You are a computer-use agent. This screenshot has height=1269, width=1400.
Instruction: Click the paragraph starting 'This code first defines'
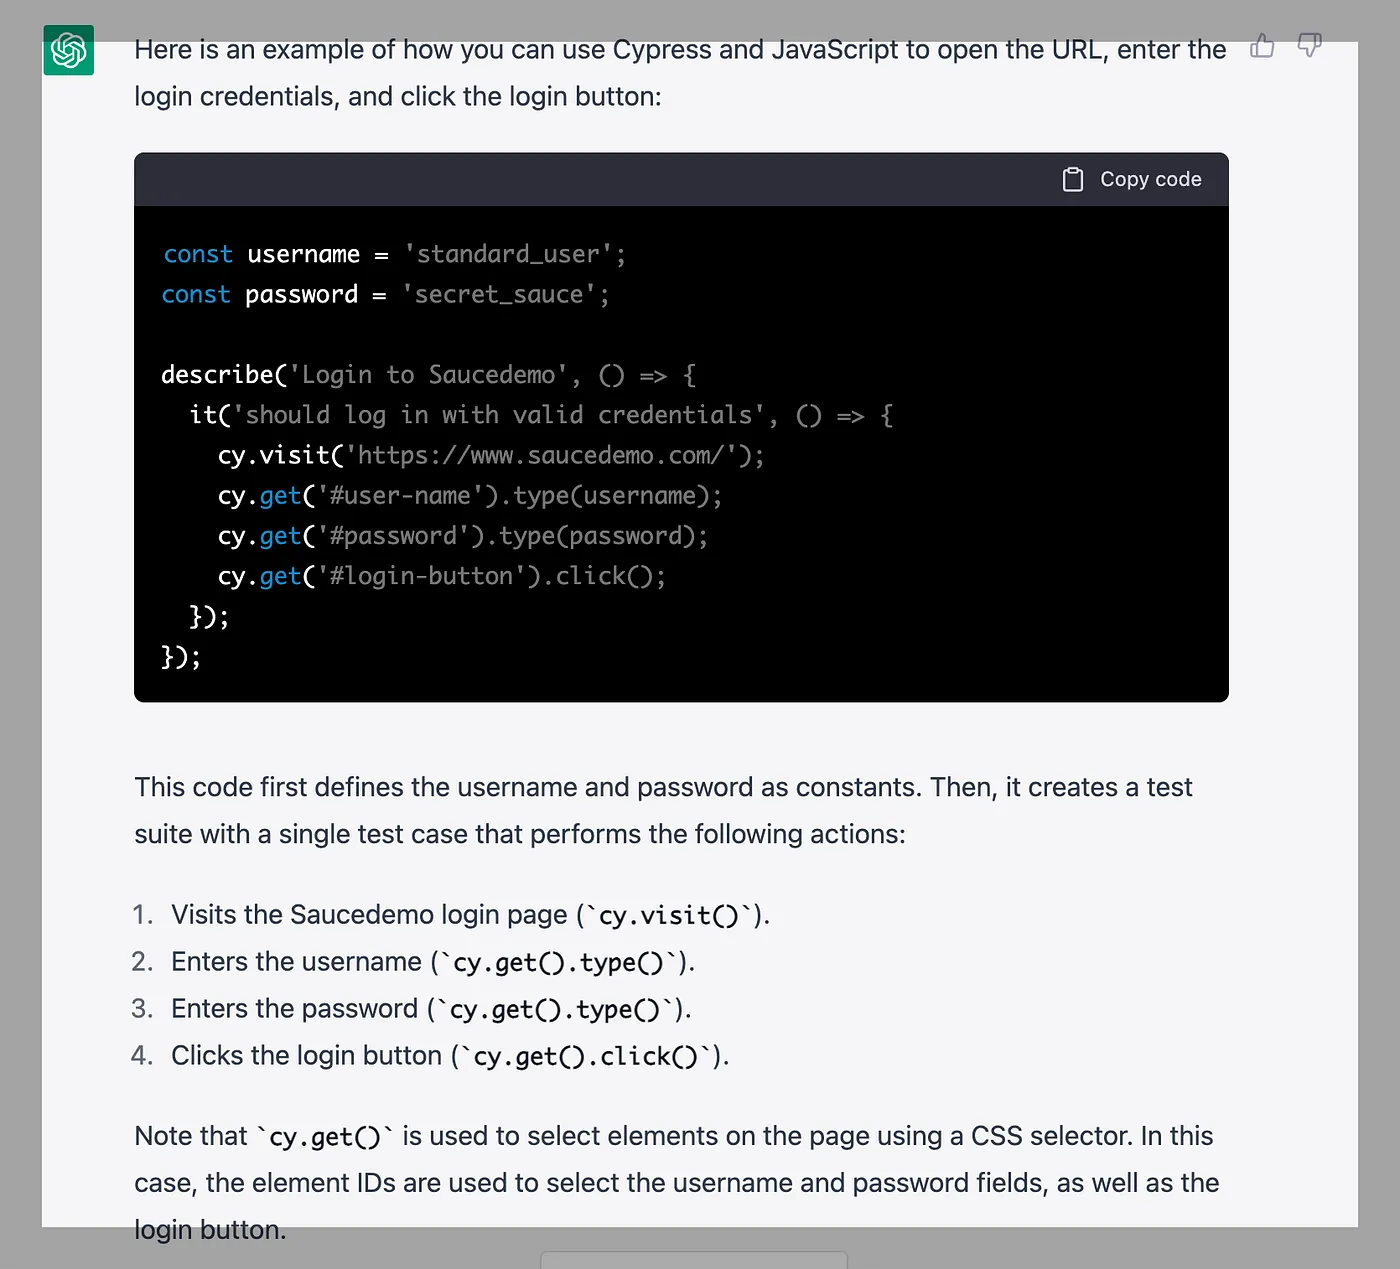(x=664, y=811)
